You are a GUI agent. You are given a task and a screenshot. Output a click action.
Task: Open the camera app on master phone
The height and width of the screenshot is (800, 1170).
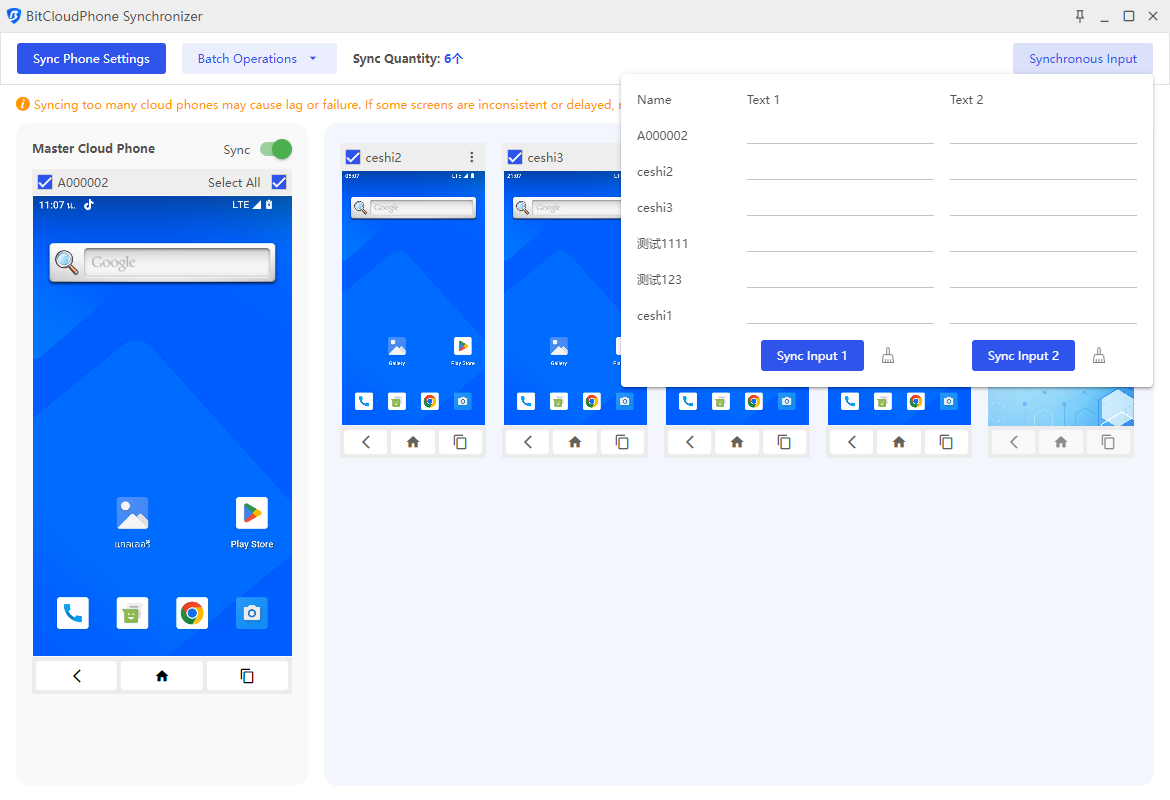click(252, 613)
